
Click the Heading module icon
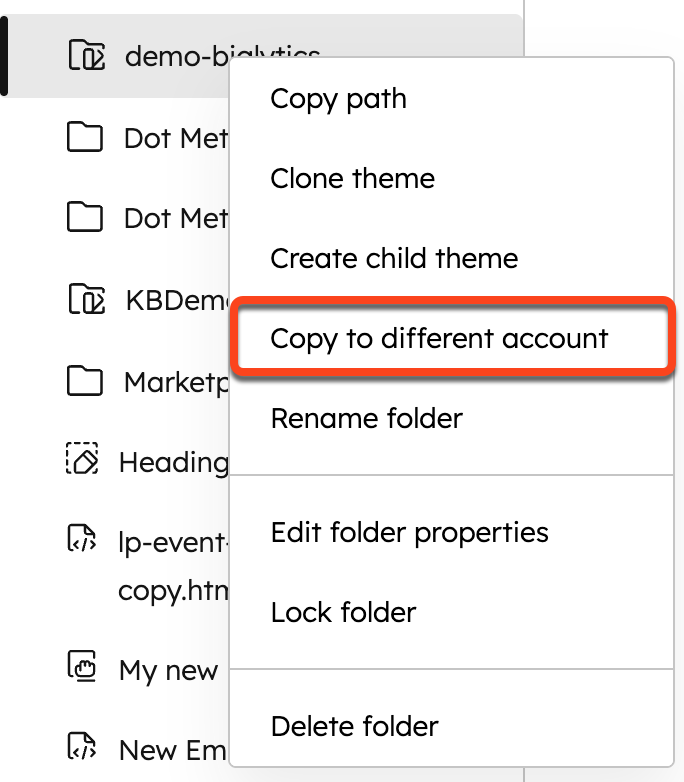[x=82, y=458]
